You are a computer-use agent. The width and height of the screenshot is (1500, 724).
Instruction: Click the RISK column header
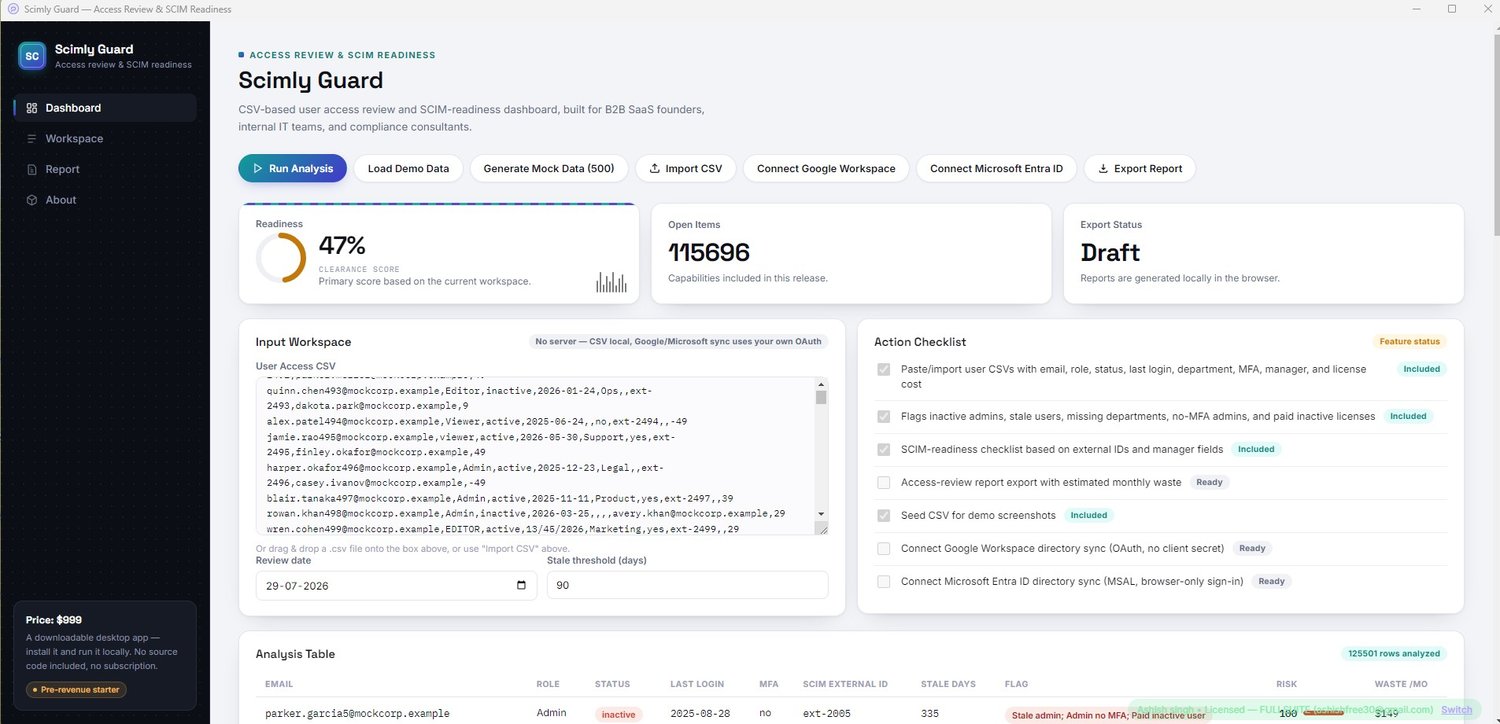(x=1287, y=684)
